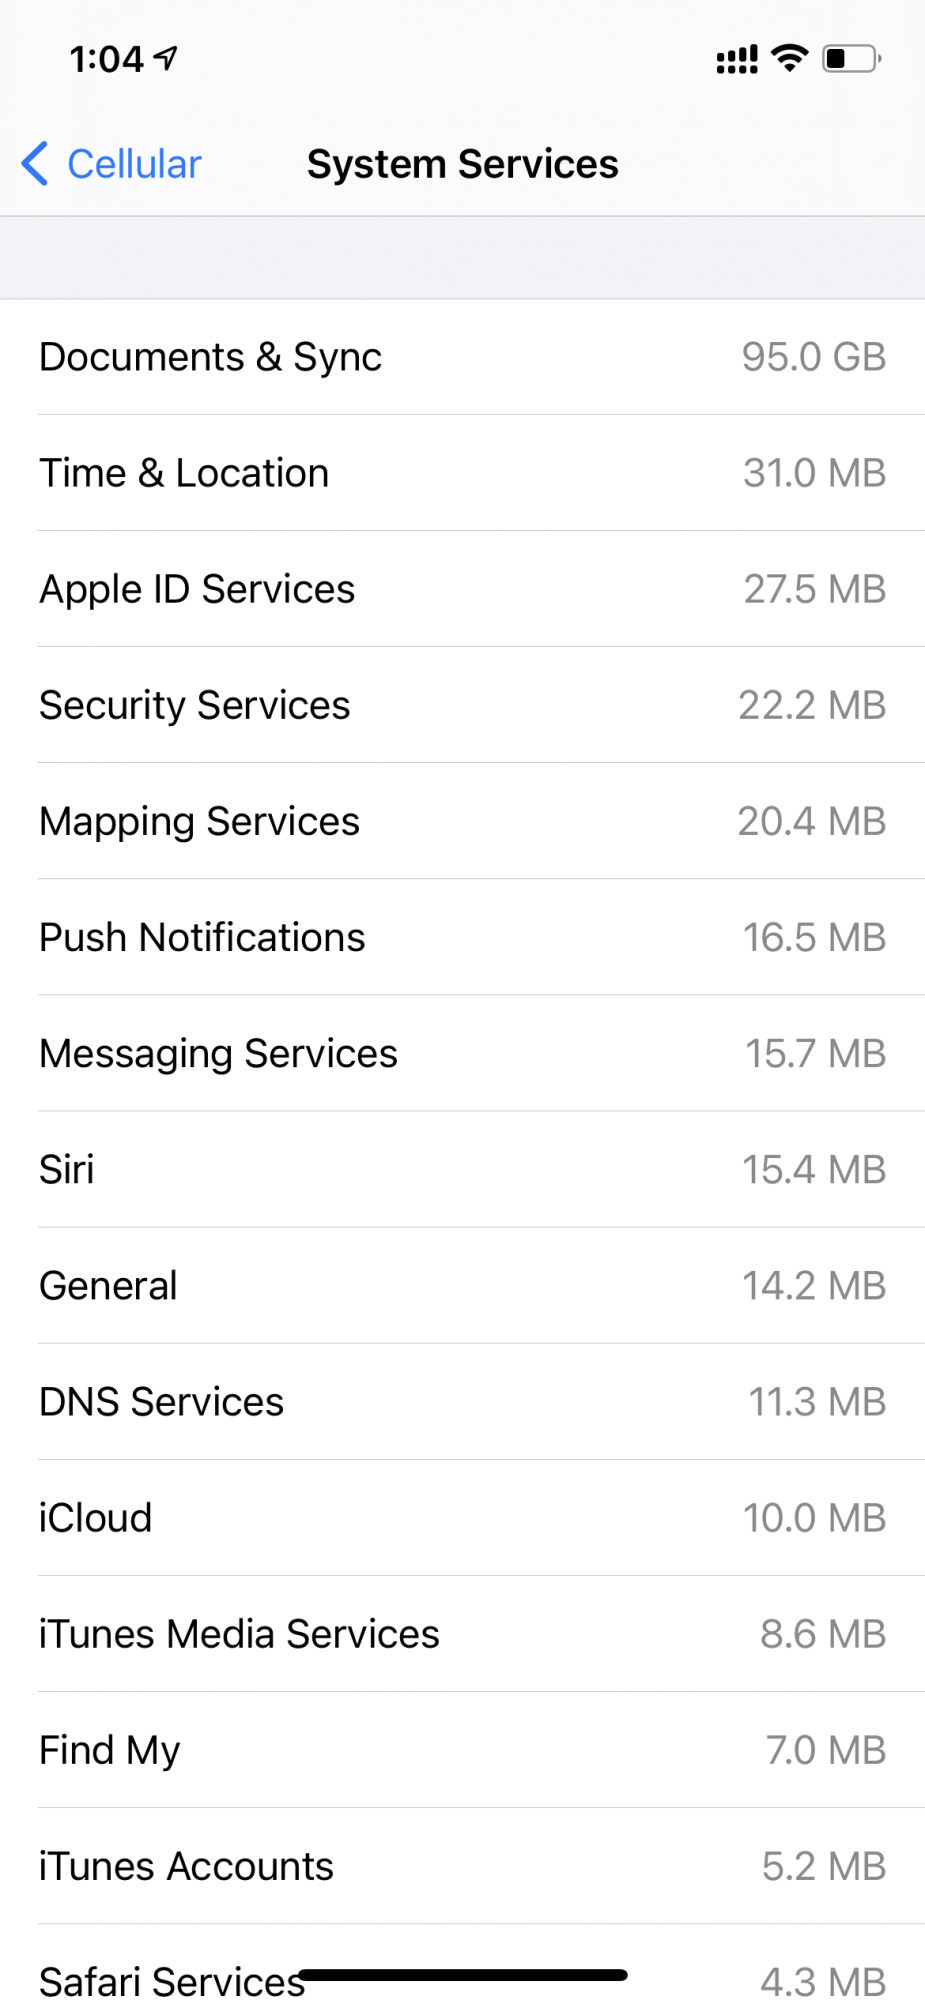Tap the Push Notifications row
The height and width of the screenshot is (2000, 925).
(462, 937)
